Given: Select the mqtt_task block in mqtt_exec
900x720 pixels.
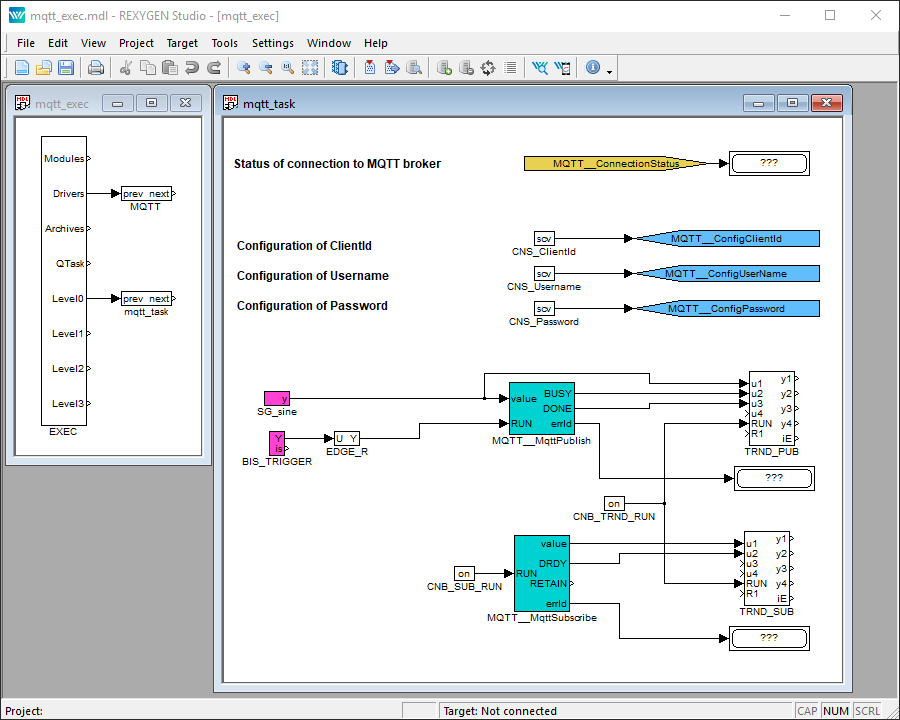Looking at the screenshot, I should point(146,299).
